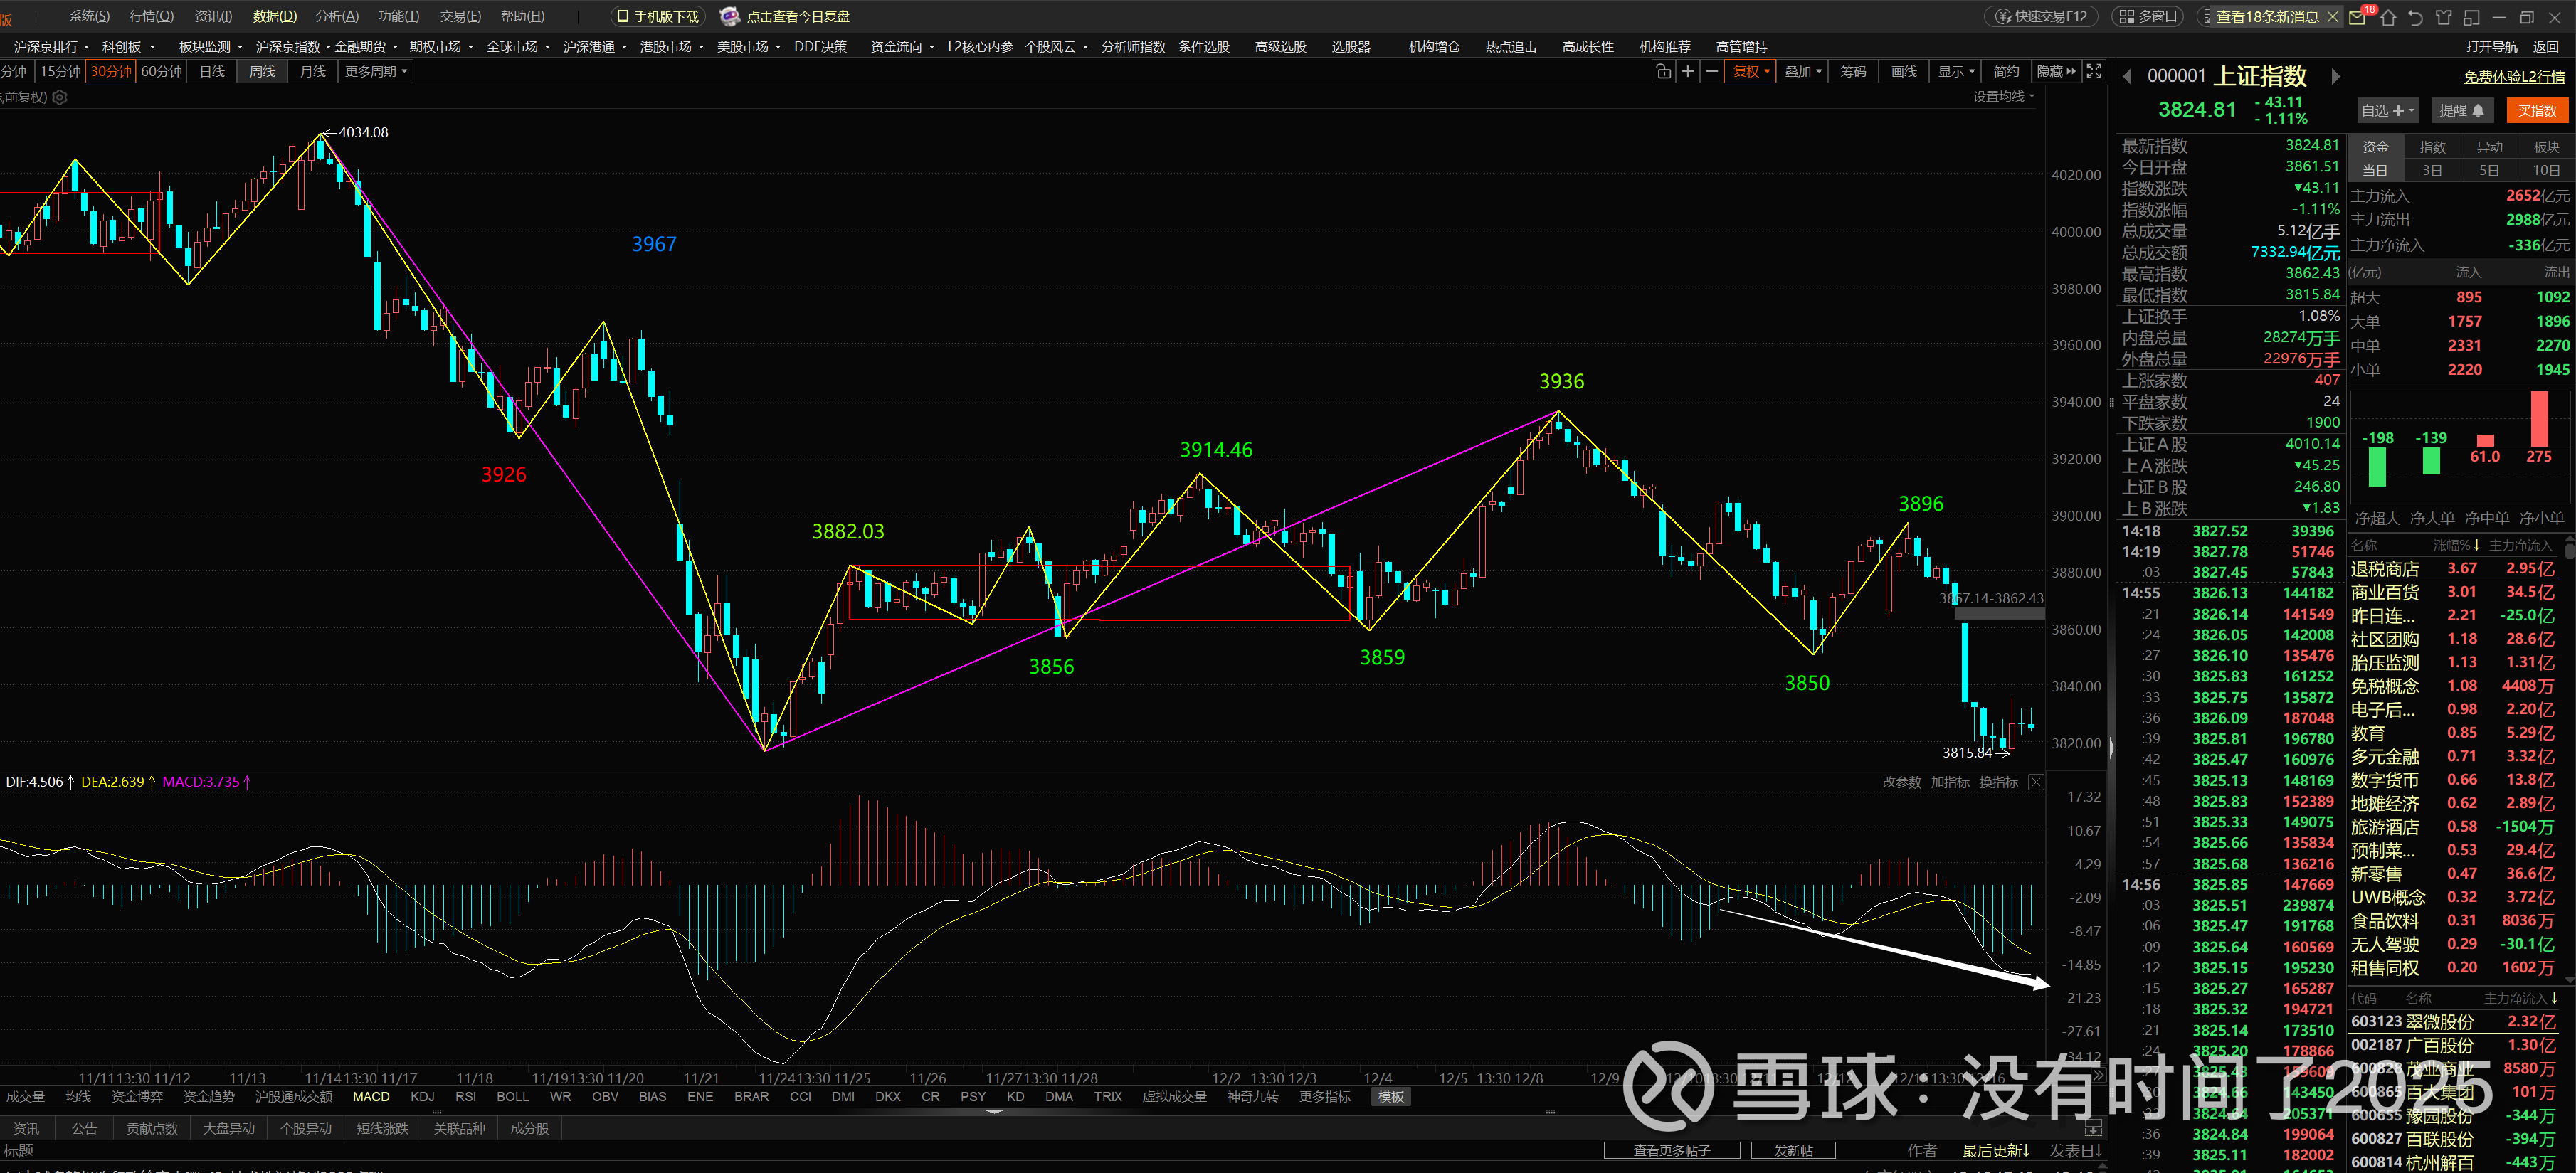Go to next stock with right arrow
Image resolution: width=2576 pixels, height=1173 pixels.
pyautogui.click(x=2335, y=76)
